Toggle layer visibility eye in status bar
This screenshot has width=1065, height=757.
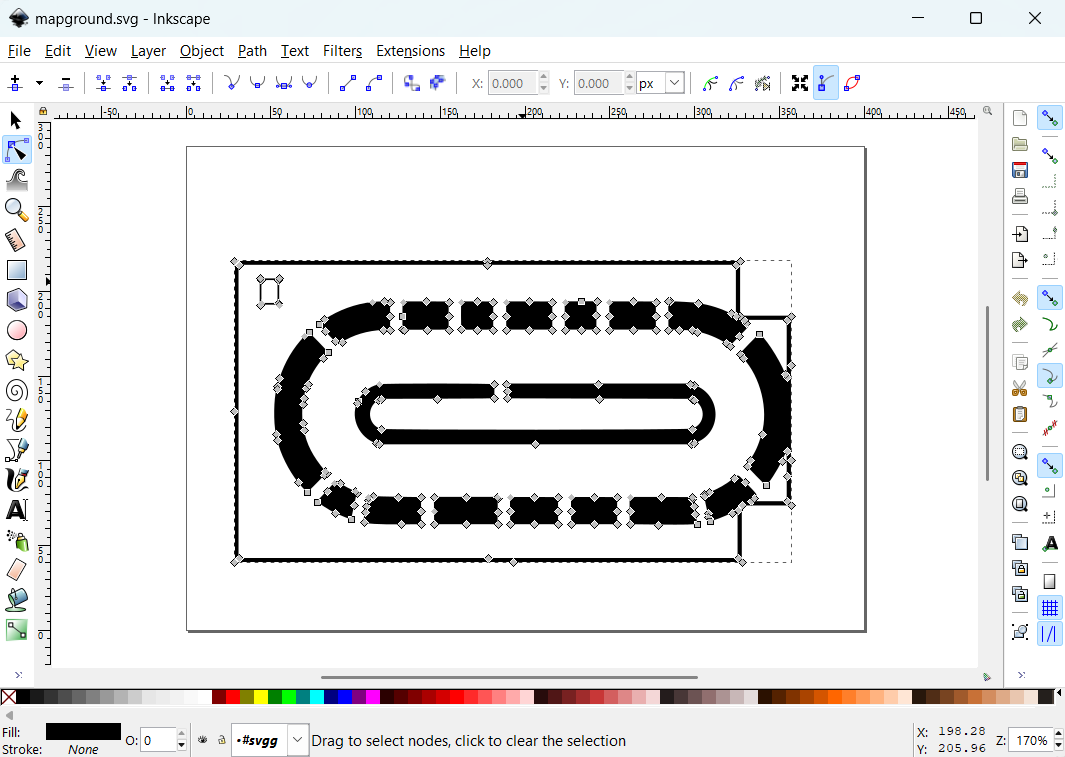coord(203,741)
